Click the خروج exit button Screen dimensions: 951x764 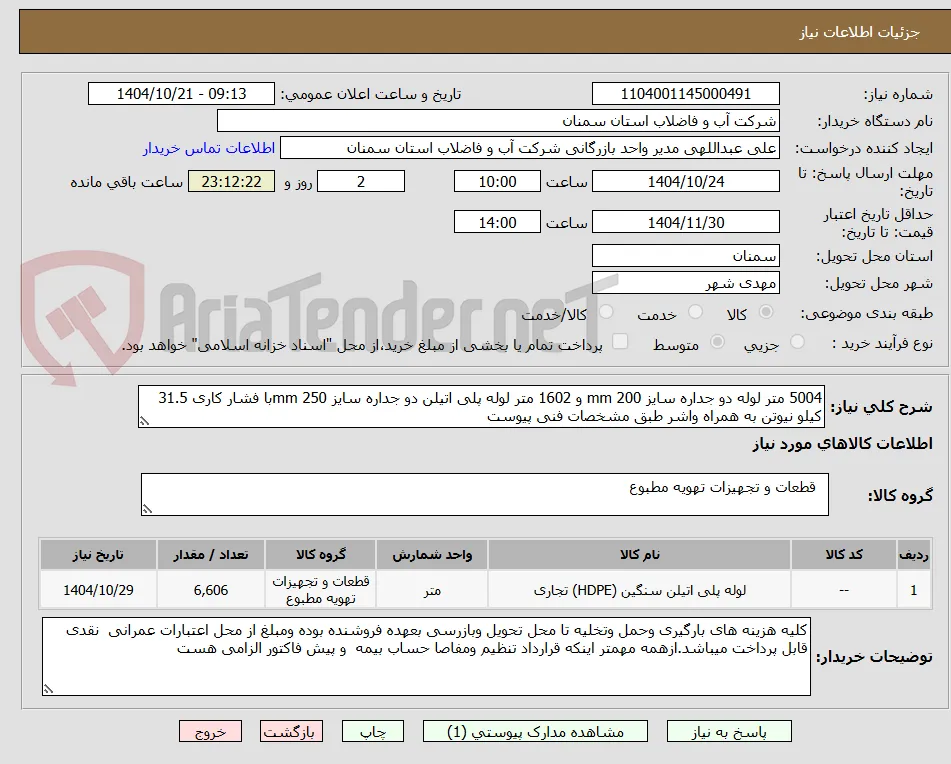[210, 731]
